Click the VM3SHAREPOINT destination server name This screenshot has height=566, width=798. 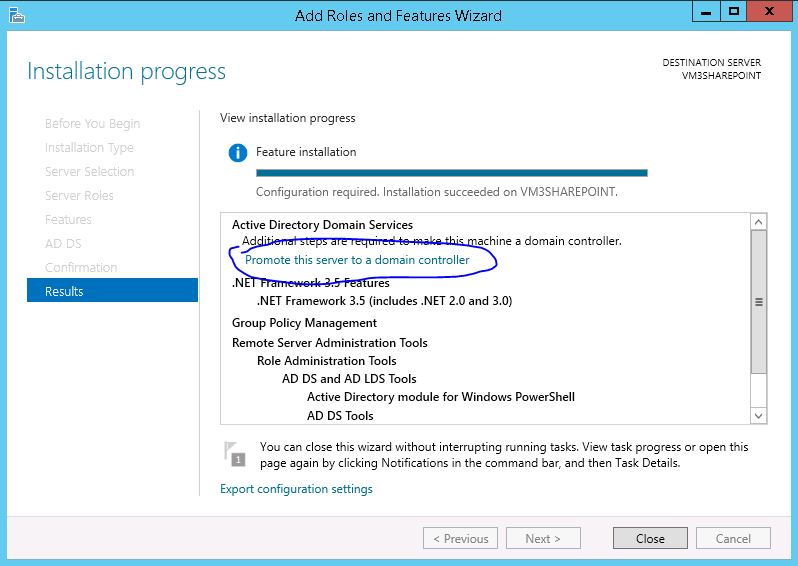tap(721, 75)
